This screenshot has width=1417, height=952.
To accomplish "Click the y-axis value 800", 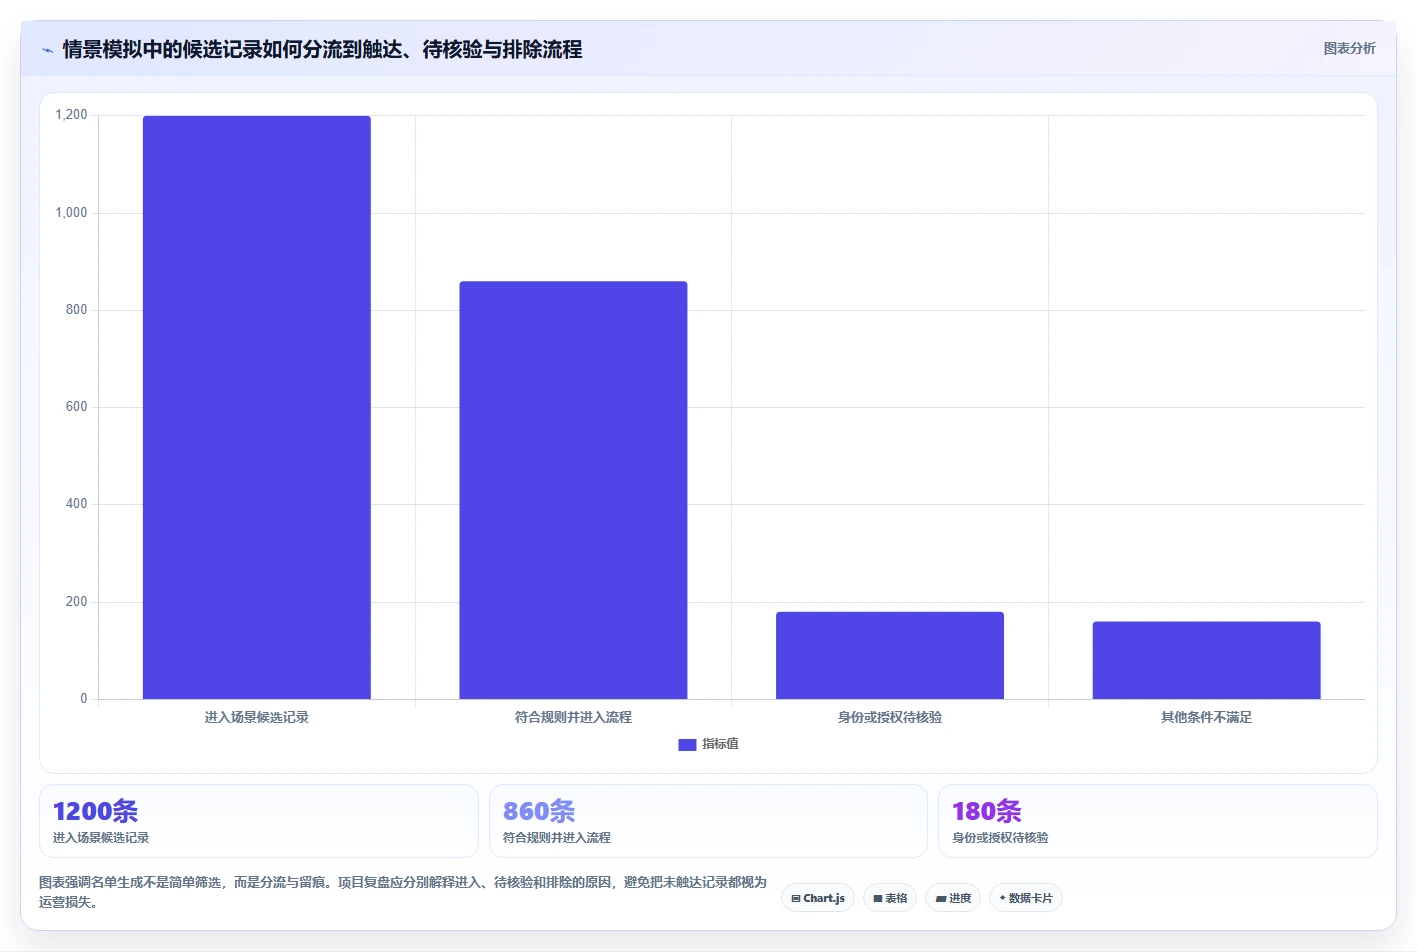I will (x=76, y=309).
